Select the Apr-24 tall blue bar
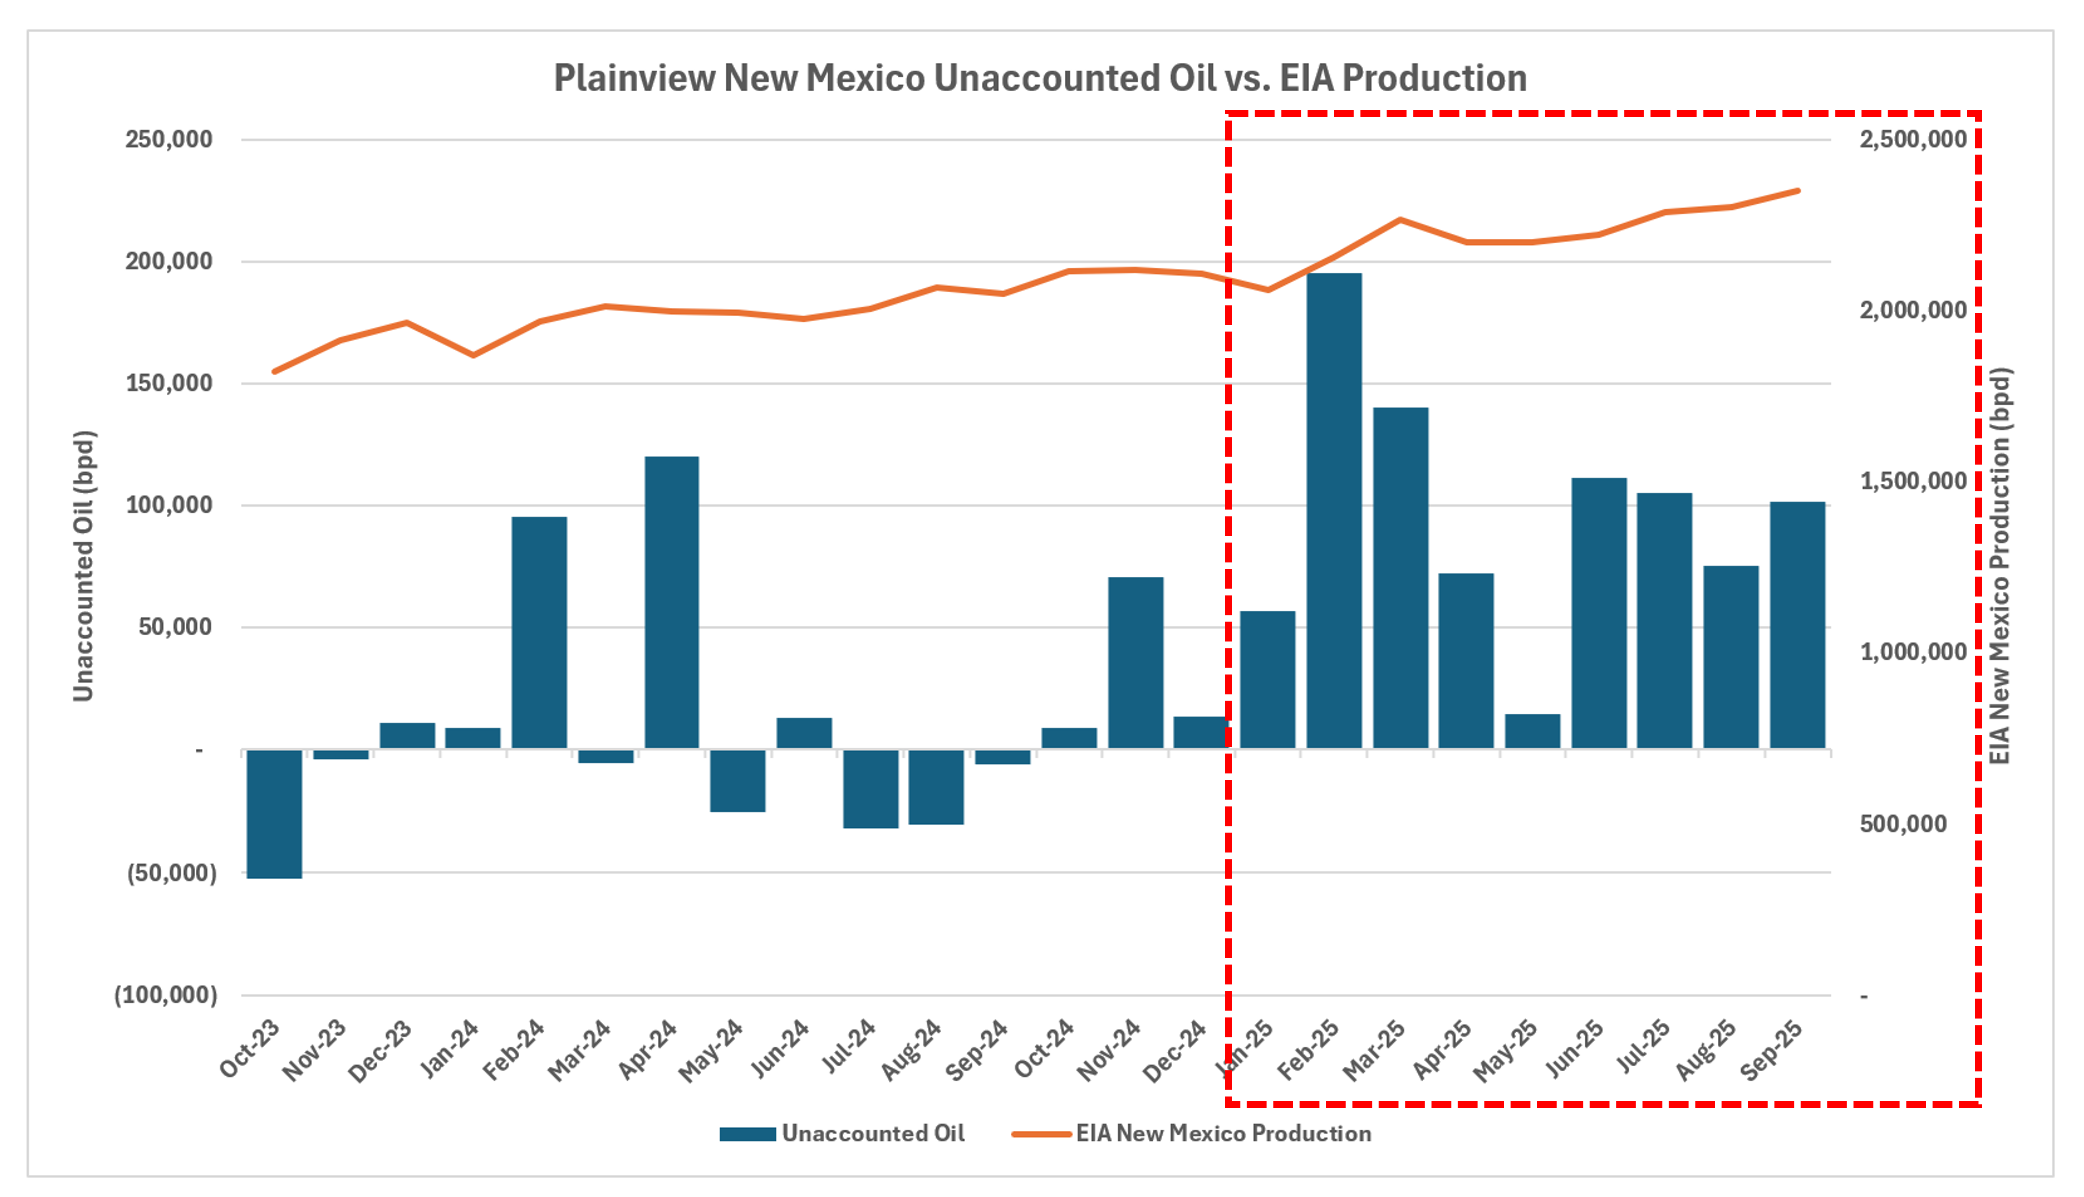 671,602
